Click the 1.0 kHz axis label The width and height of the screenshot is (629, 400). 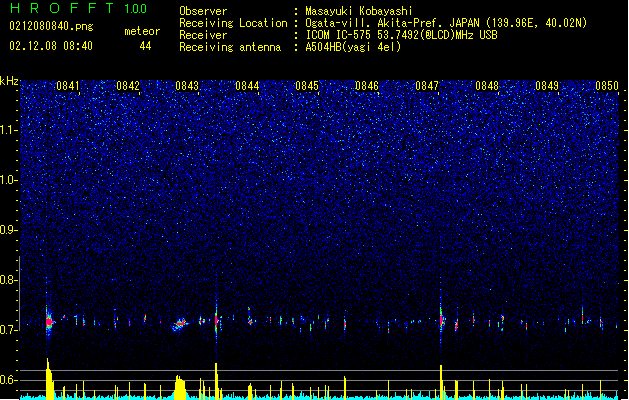coord(9,180)
